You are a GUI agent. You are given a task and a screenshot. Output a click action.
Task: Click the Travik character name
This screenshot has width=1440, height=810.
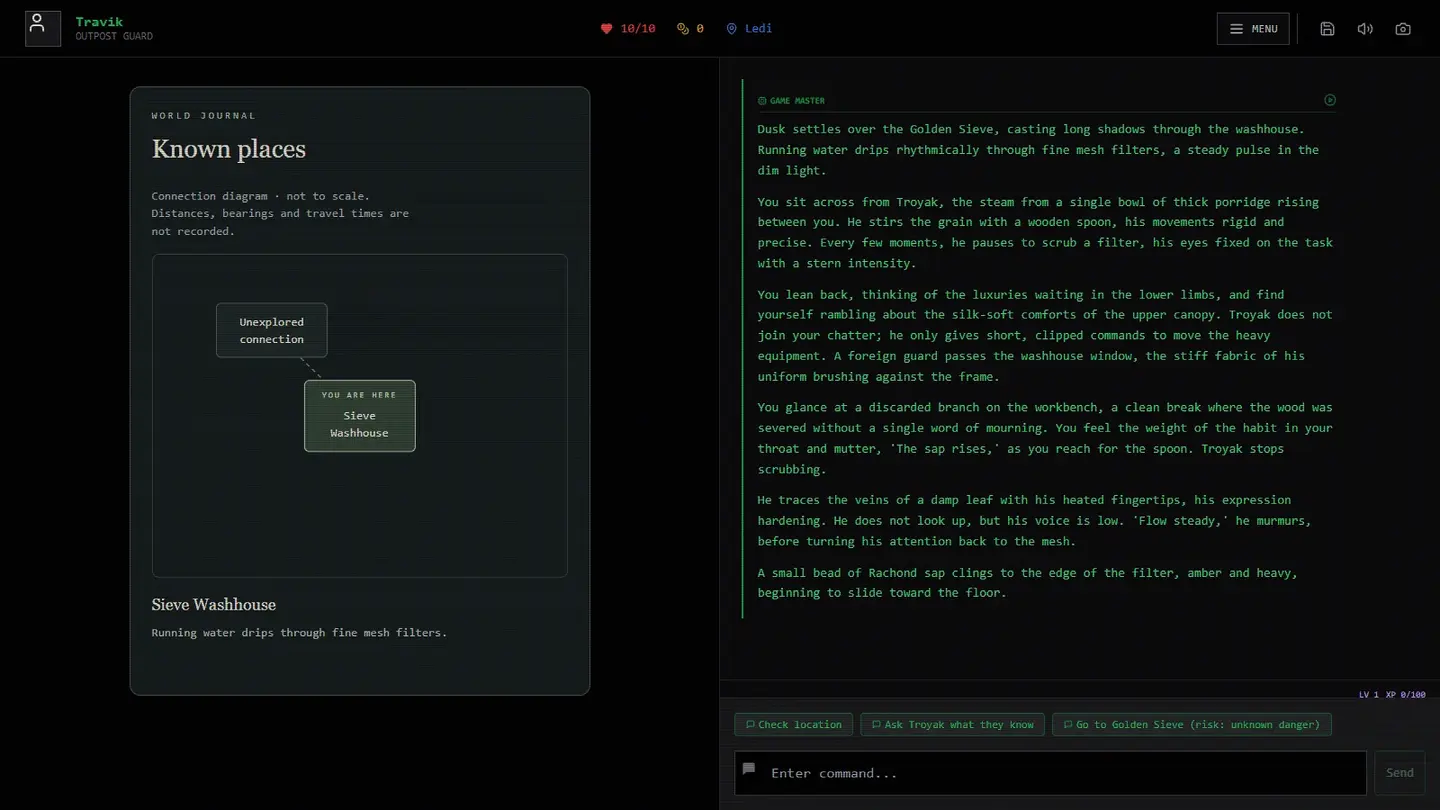tap(99, 22)
